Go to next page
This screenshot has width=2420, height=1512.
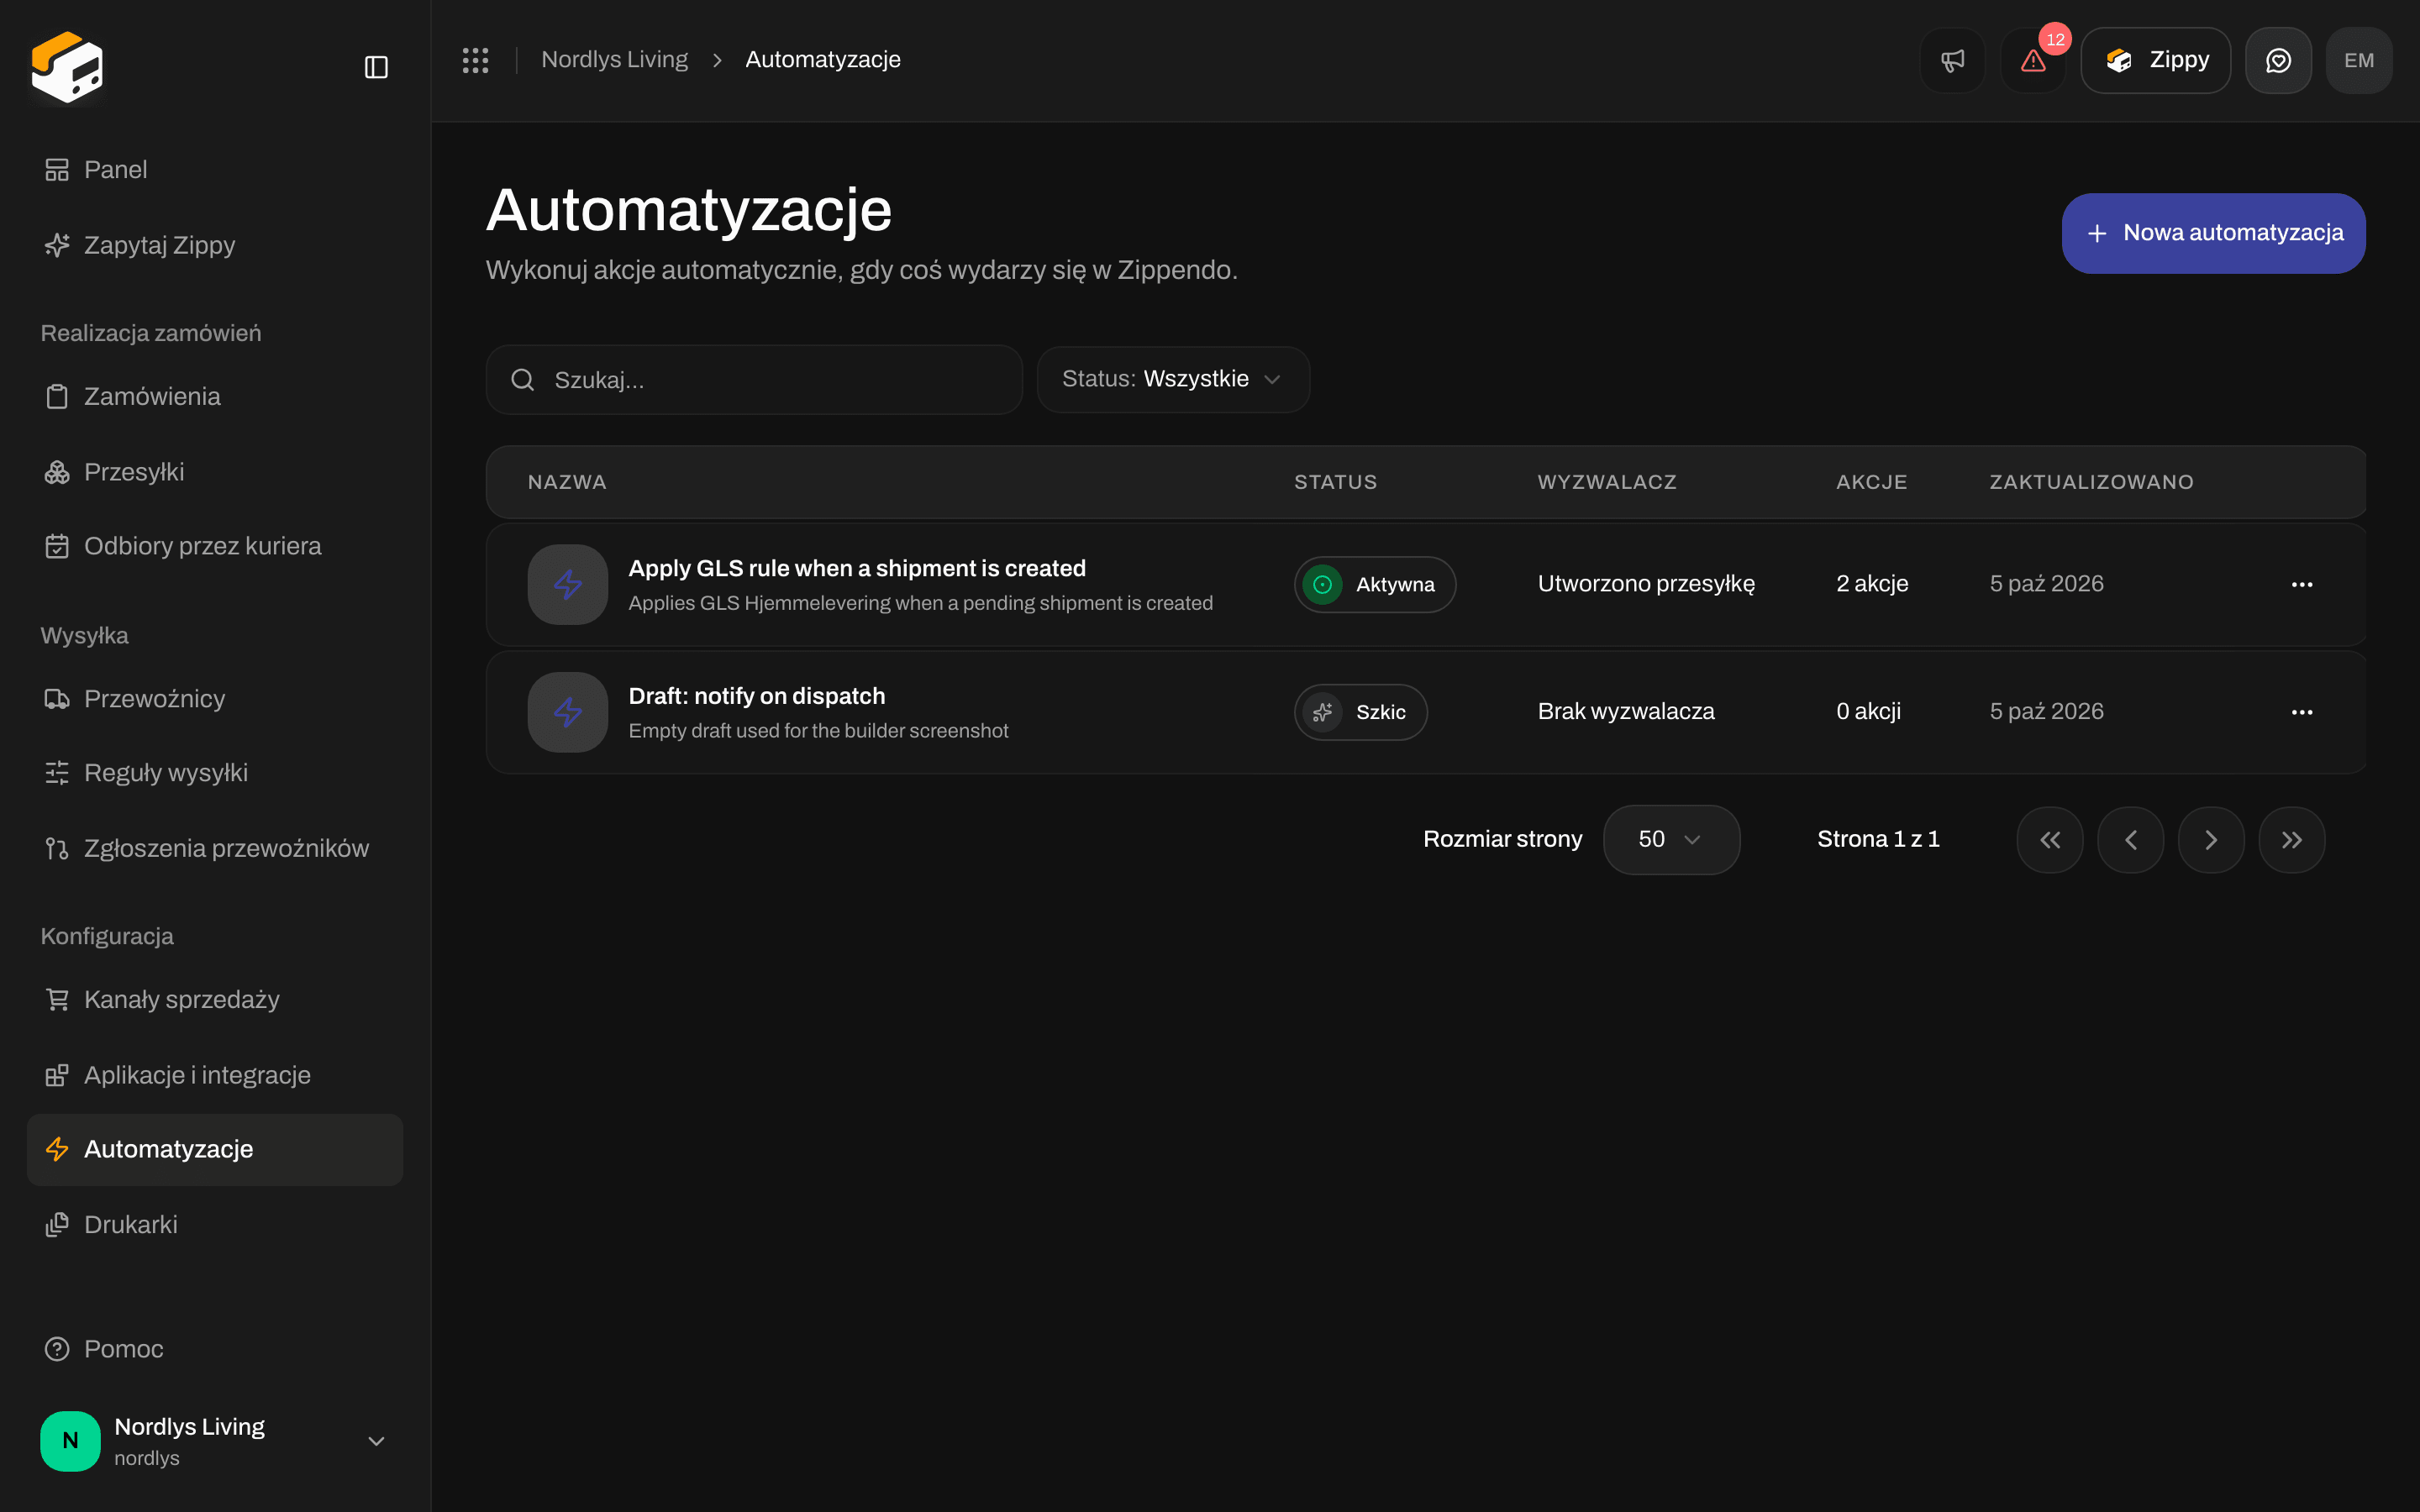click(x=2211, y=840)
